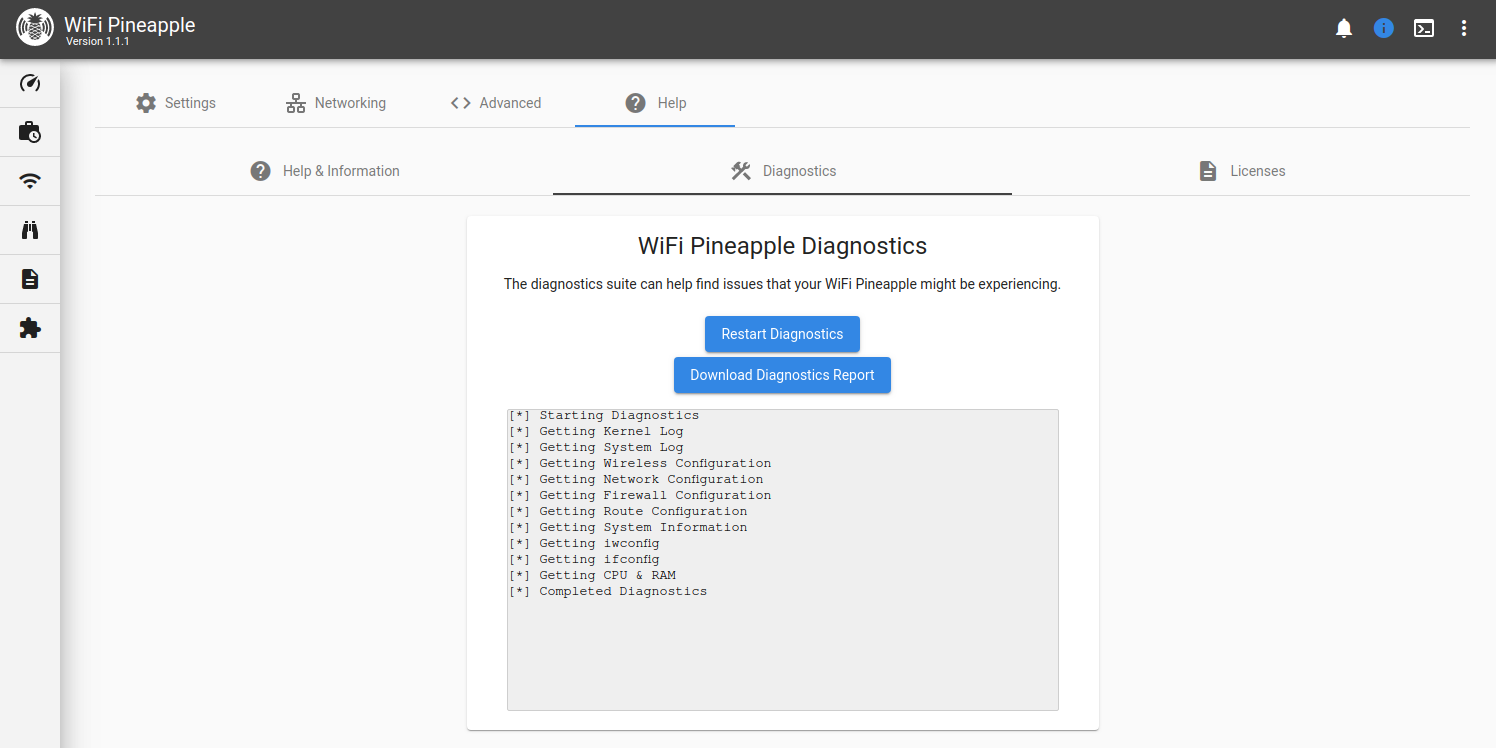Click Restart Diagnostics button
Viewport: 1496px width, 748px height.
tap(782, 334)
